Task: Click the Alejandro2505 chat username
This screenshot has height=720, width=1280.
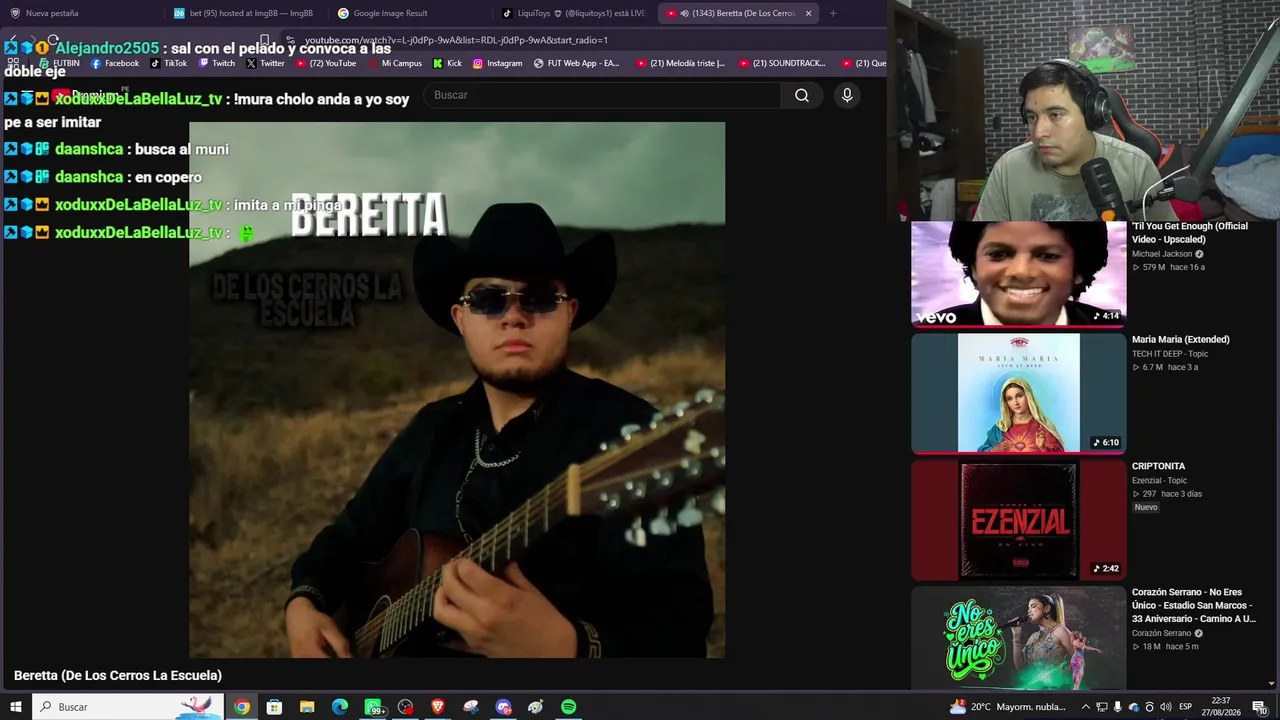Action: [107, 48]
